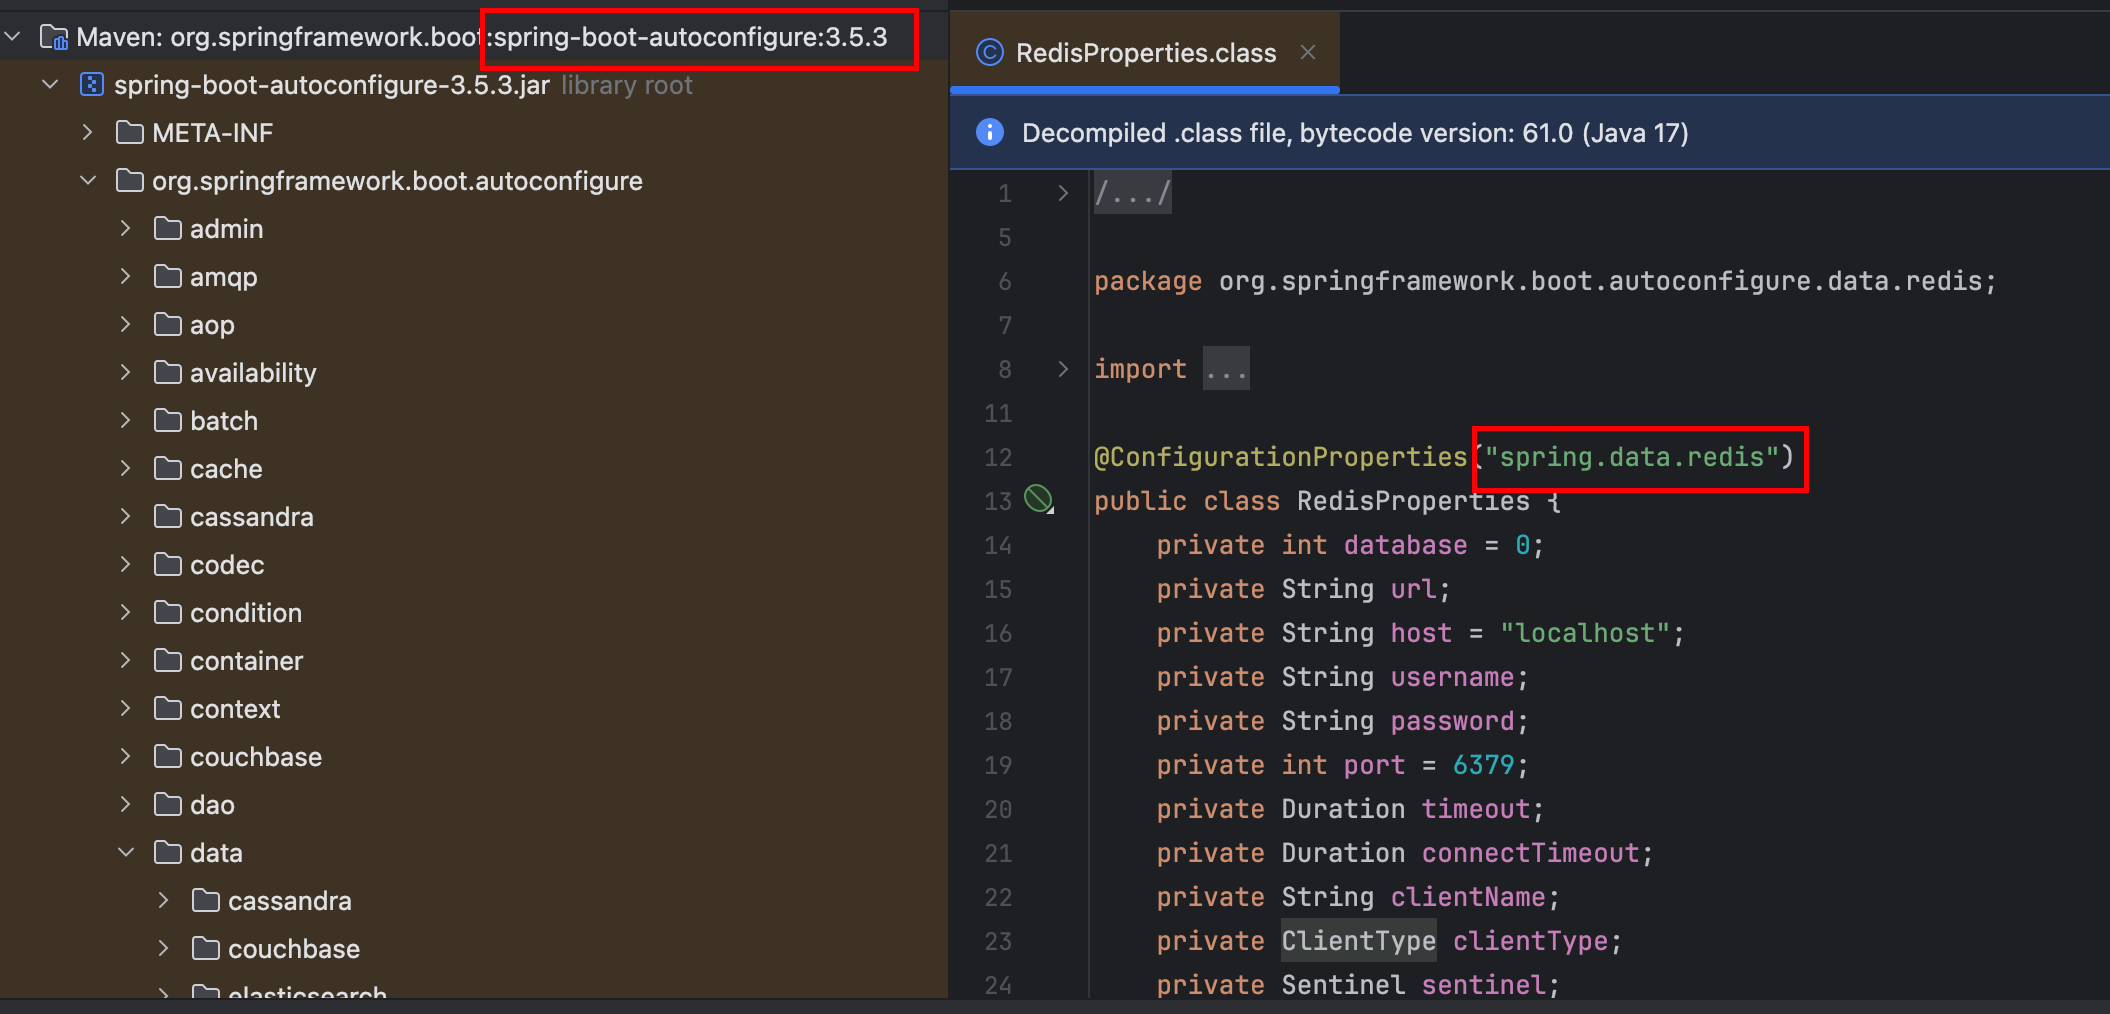Viewport: 2110px width, 1014px height.
Task: Expand couchbase under the data package
Action: coord(164,949)
